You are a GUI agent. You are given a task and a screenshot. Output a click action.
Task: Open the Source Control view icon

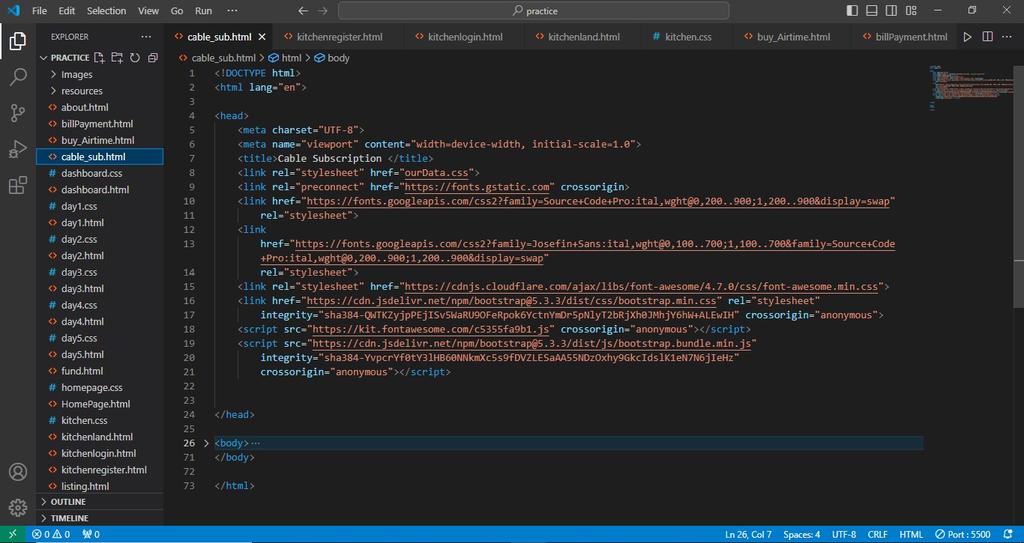point(18,113)
